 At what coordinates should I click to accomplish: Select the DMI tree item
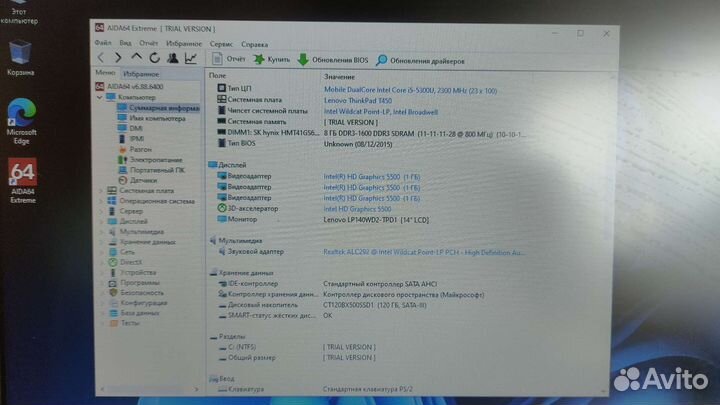pos(130,128)
